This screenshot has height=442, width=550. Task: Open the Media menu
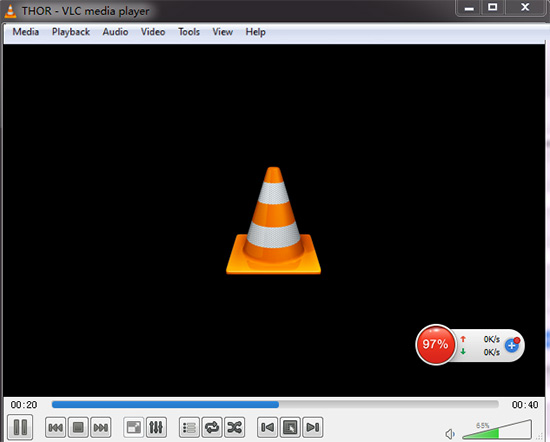click(26, 32)
